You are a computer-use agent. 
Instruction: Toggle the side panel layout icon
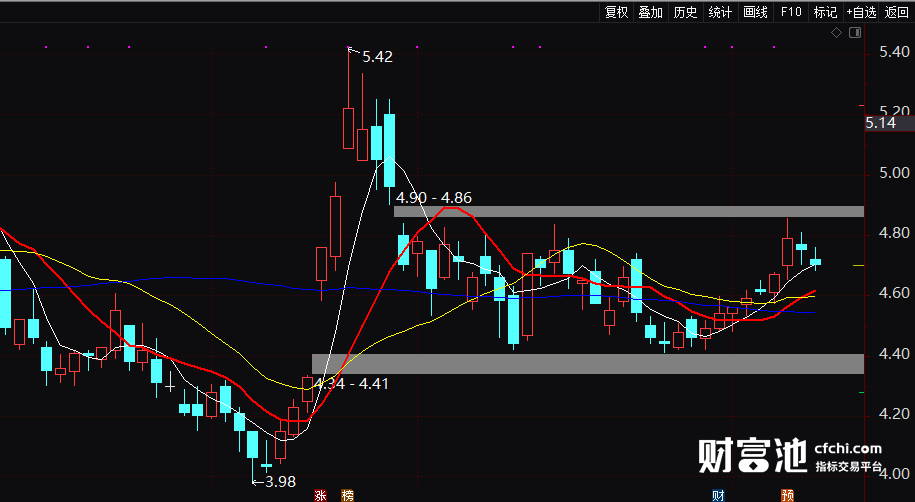click(855, 33)
